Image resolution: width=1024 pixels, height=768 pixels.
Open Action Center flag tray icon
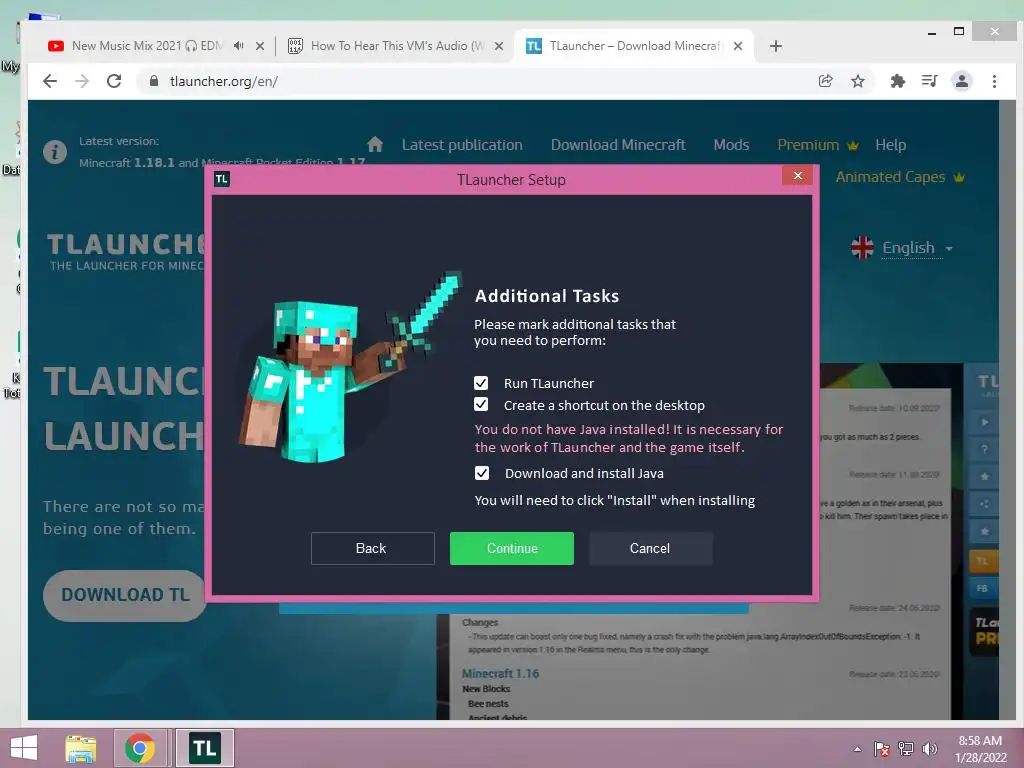882,749
